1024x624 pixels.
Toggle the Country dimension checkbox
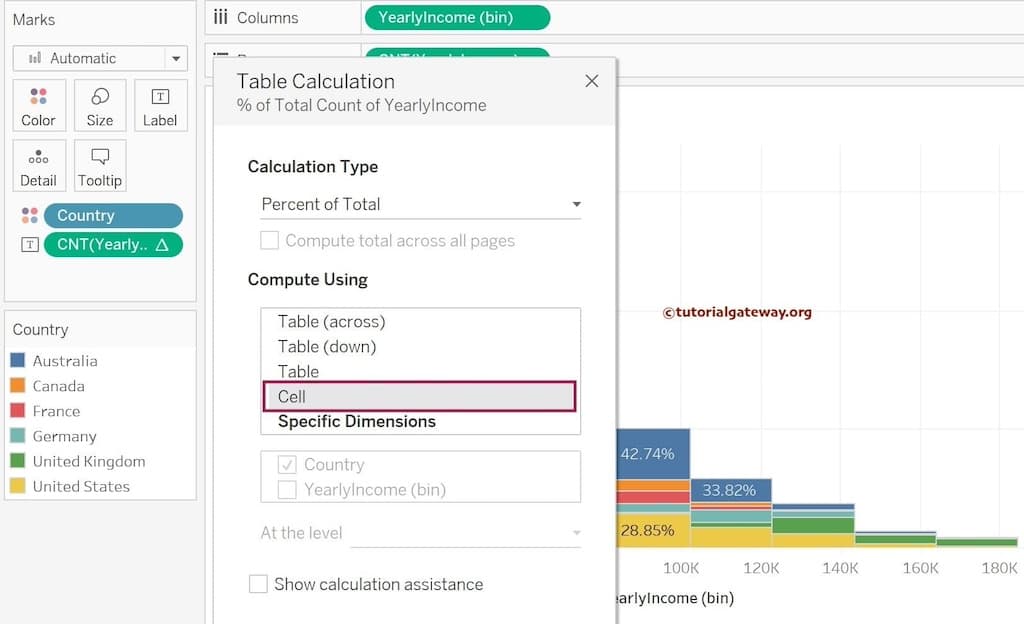[x=287, y=465]
